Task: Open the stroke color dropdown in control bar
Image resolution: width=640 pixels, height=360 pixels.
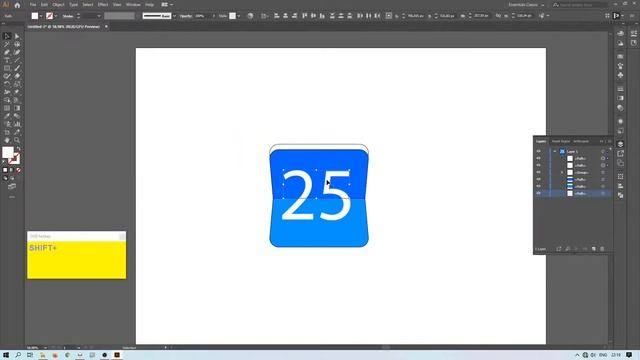Action: click(x=56, y=16)
